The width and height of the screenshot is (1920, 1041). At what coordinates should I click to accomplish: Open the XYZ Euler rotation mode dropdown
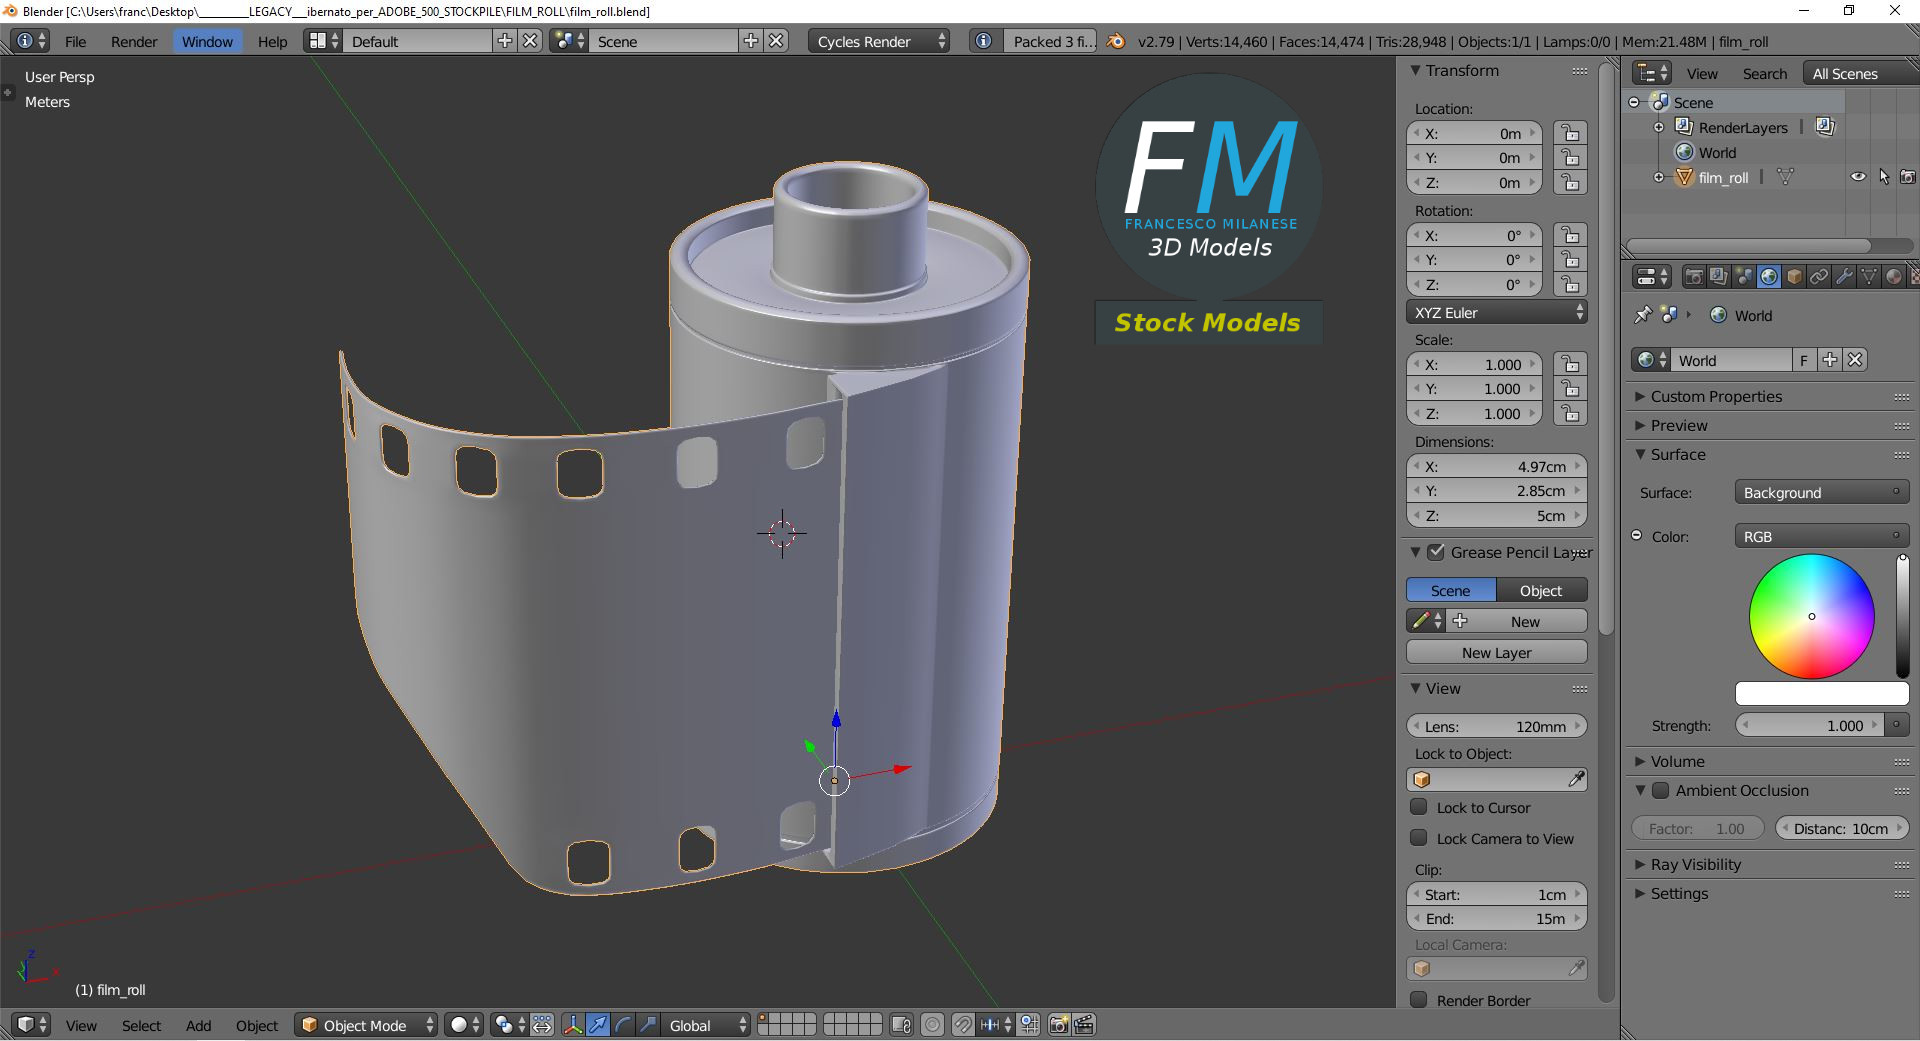point(1497,312)
